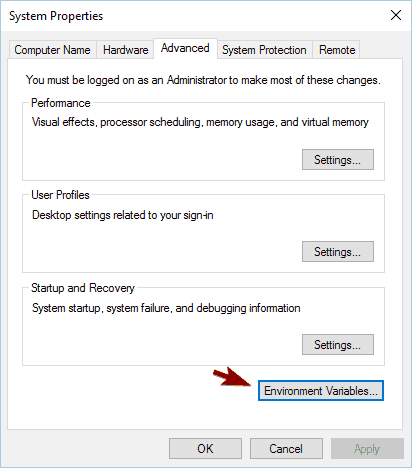Viewport: 412px width, 468px height.
Task: Select the Advanced tab
Action: pos(185,48)
